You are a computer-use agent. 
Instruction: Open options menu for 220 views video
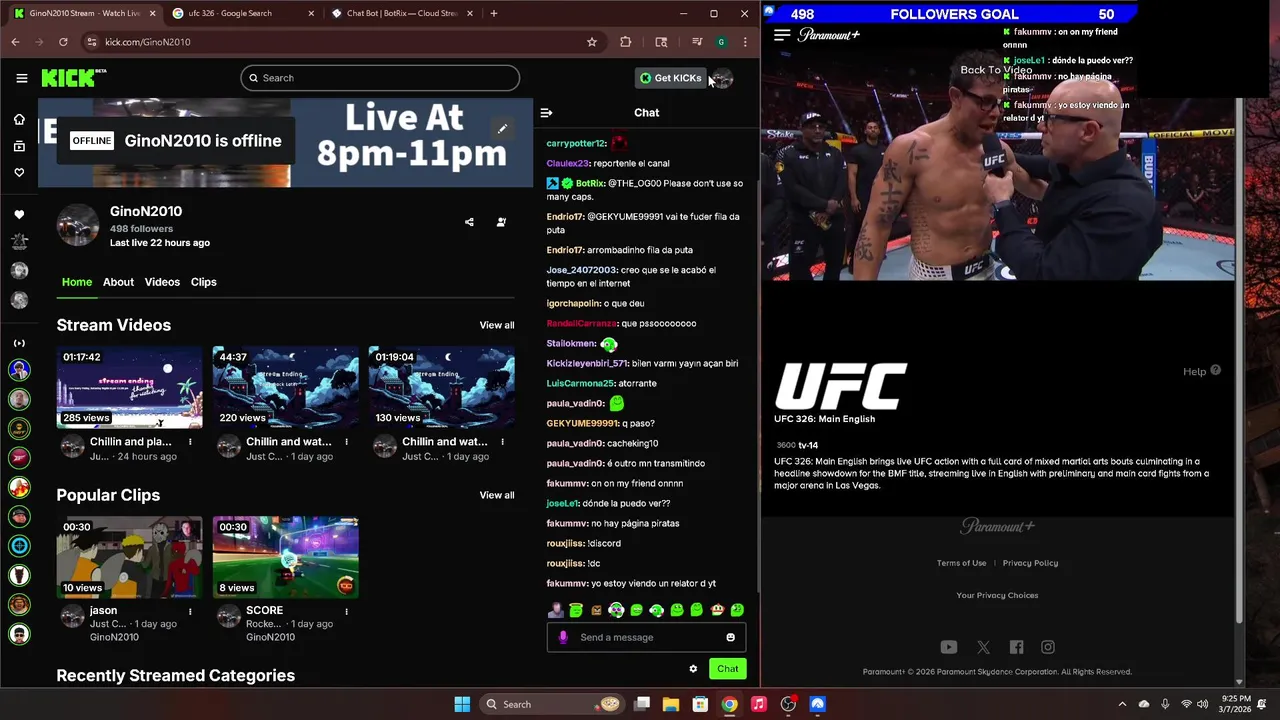(346, 441)
